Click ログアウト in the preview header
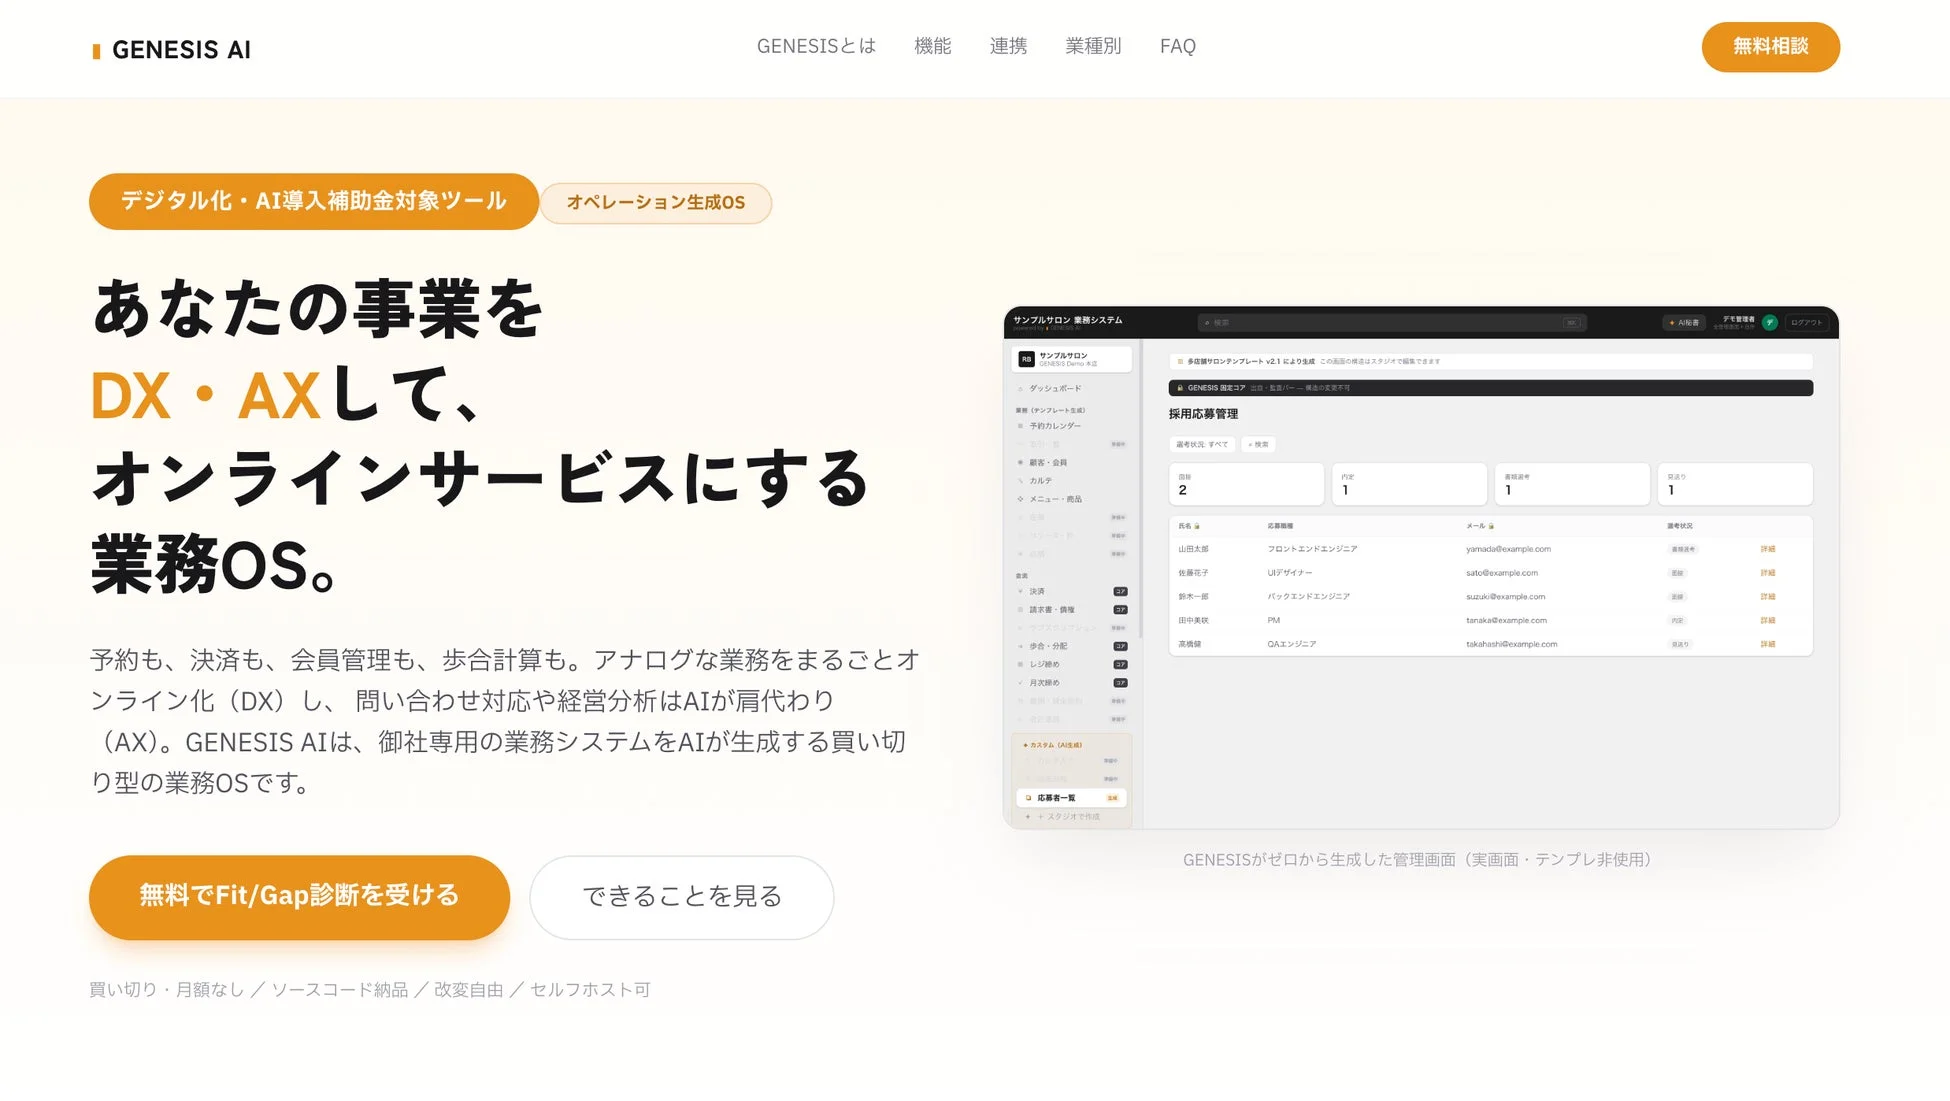 [x=1806, y=323]
